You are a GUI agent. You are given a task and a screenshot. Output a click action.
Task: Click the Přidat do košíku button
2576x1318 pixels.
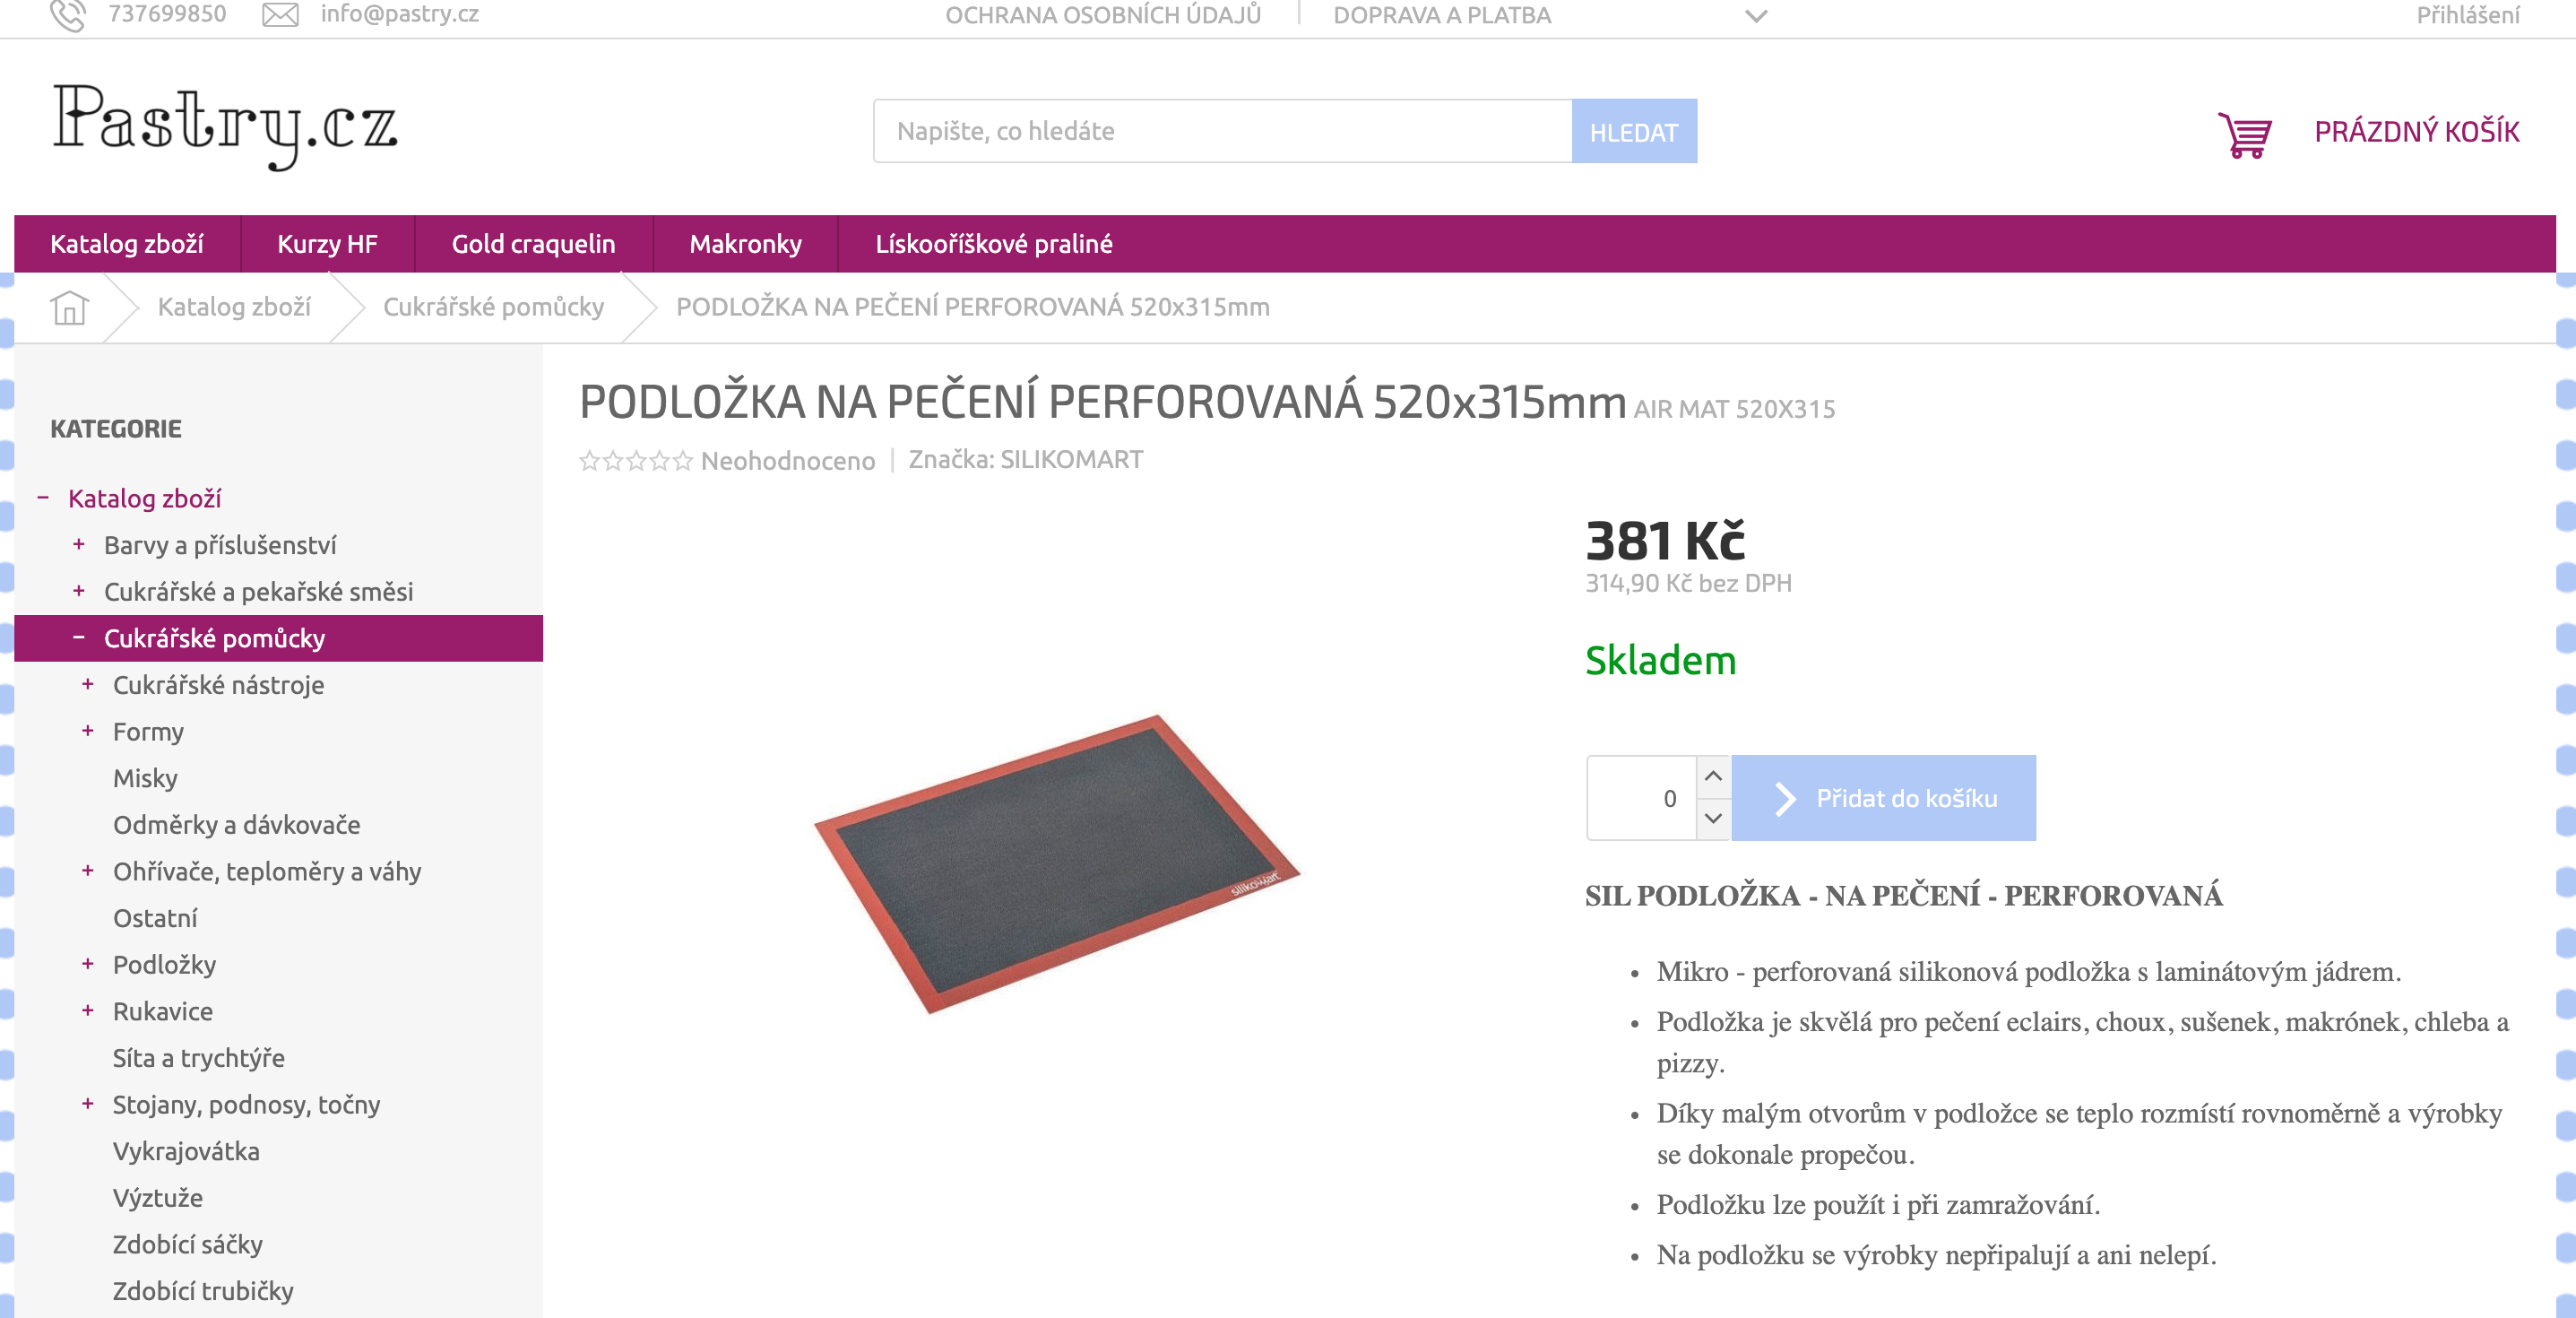[1883, 798]
